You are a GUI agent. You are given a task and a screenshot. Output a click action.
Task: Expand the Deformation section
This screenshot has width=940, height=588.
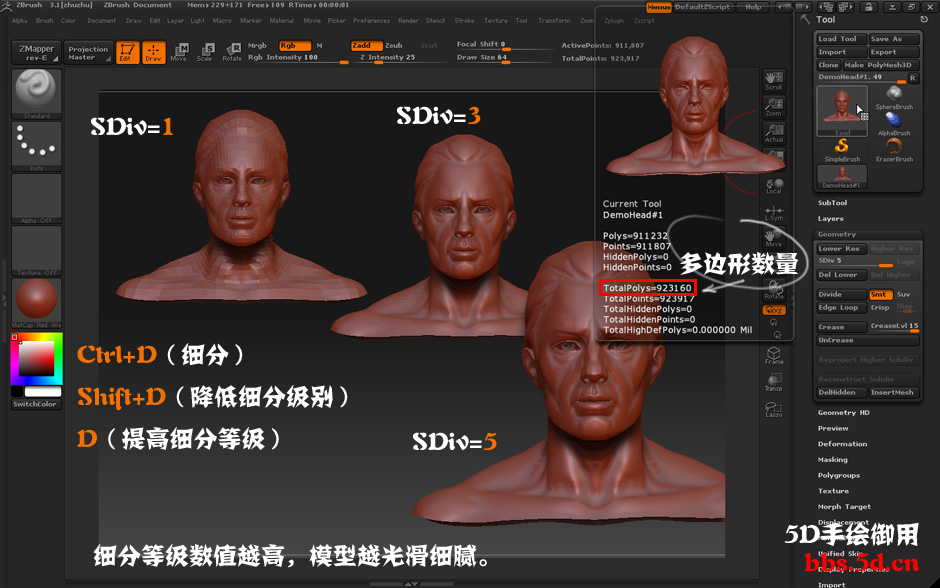click(842, 444)
